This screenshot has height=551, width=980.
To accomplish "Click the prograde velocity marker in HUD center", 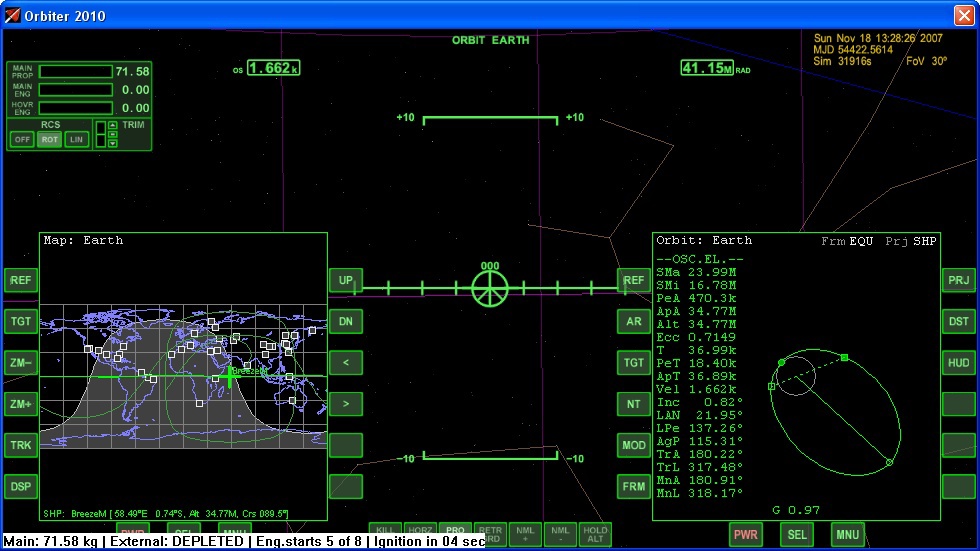I will 490,289.
